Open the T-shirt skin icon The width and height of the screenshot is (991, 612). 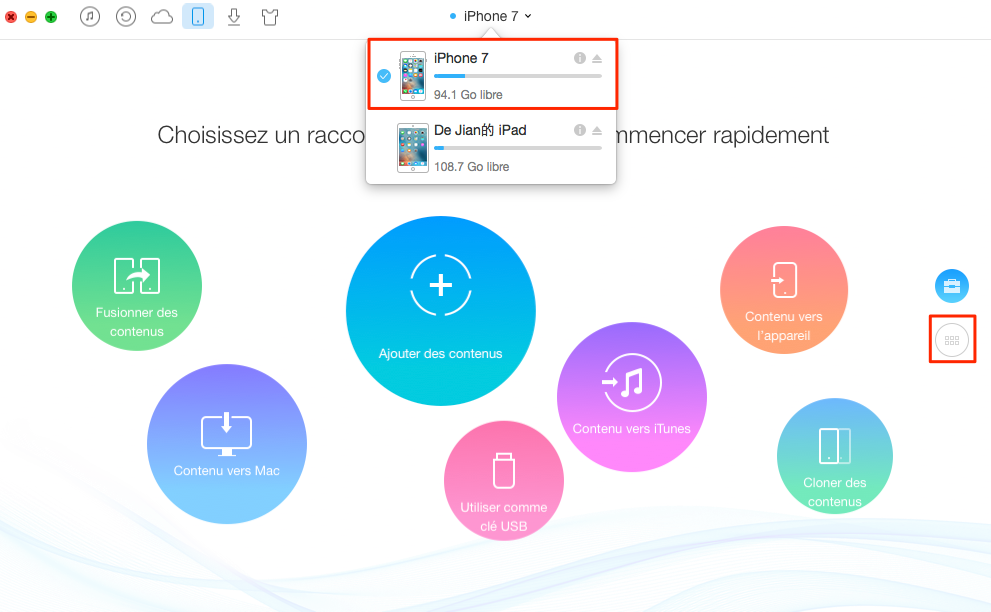pos(270,17)
